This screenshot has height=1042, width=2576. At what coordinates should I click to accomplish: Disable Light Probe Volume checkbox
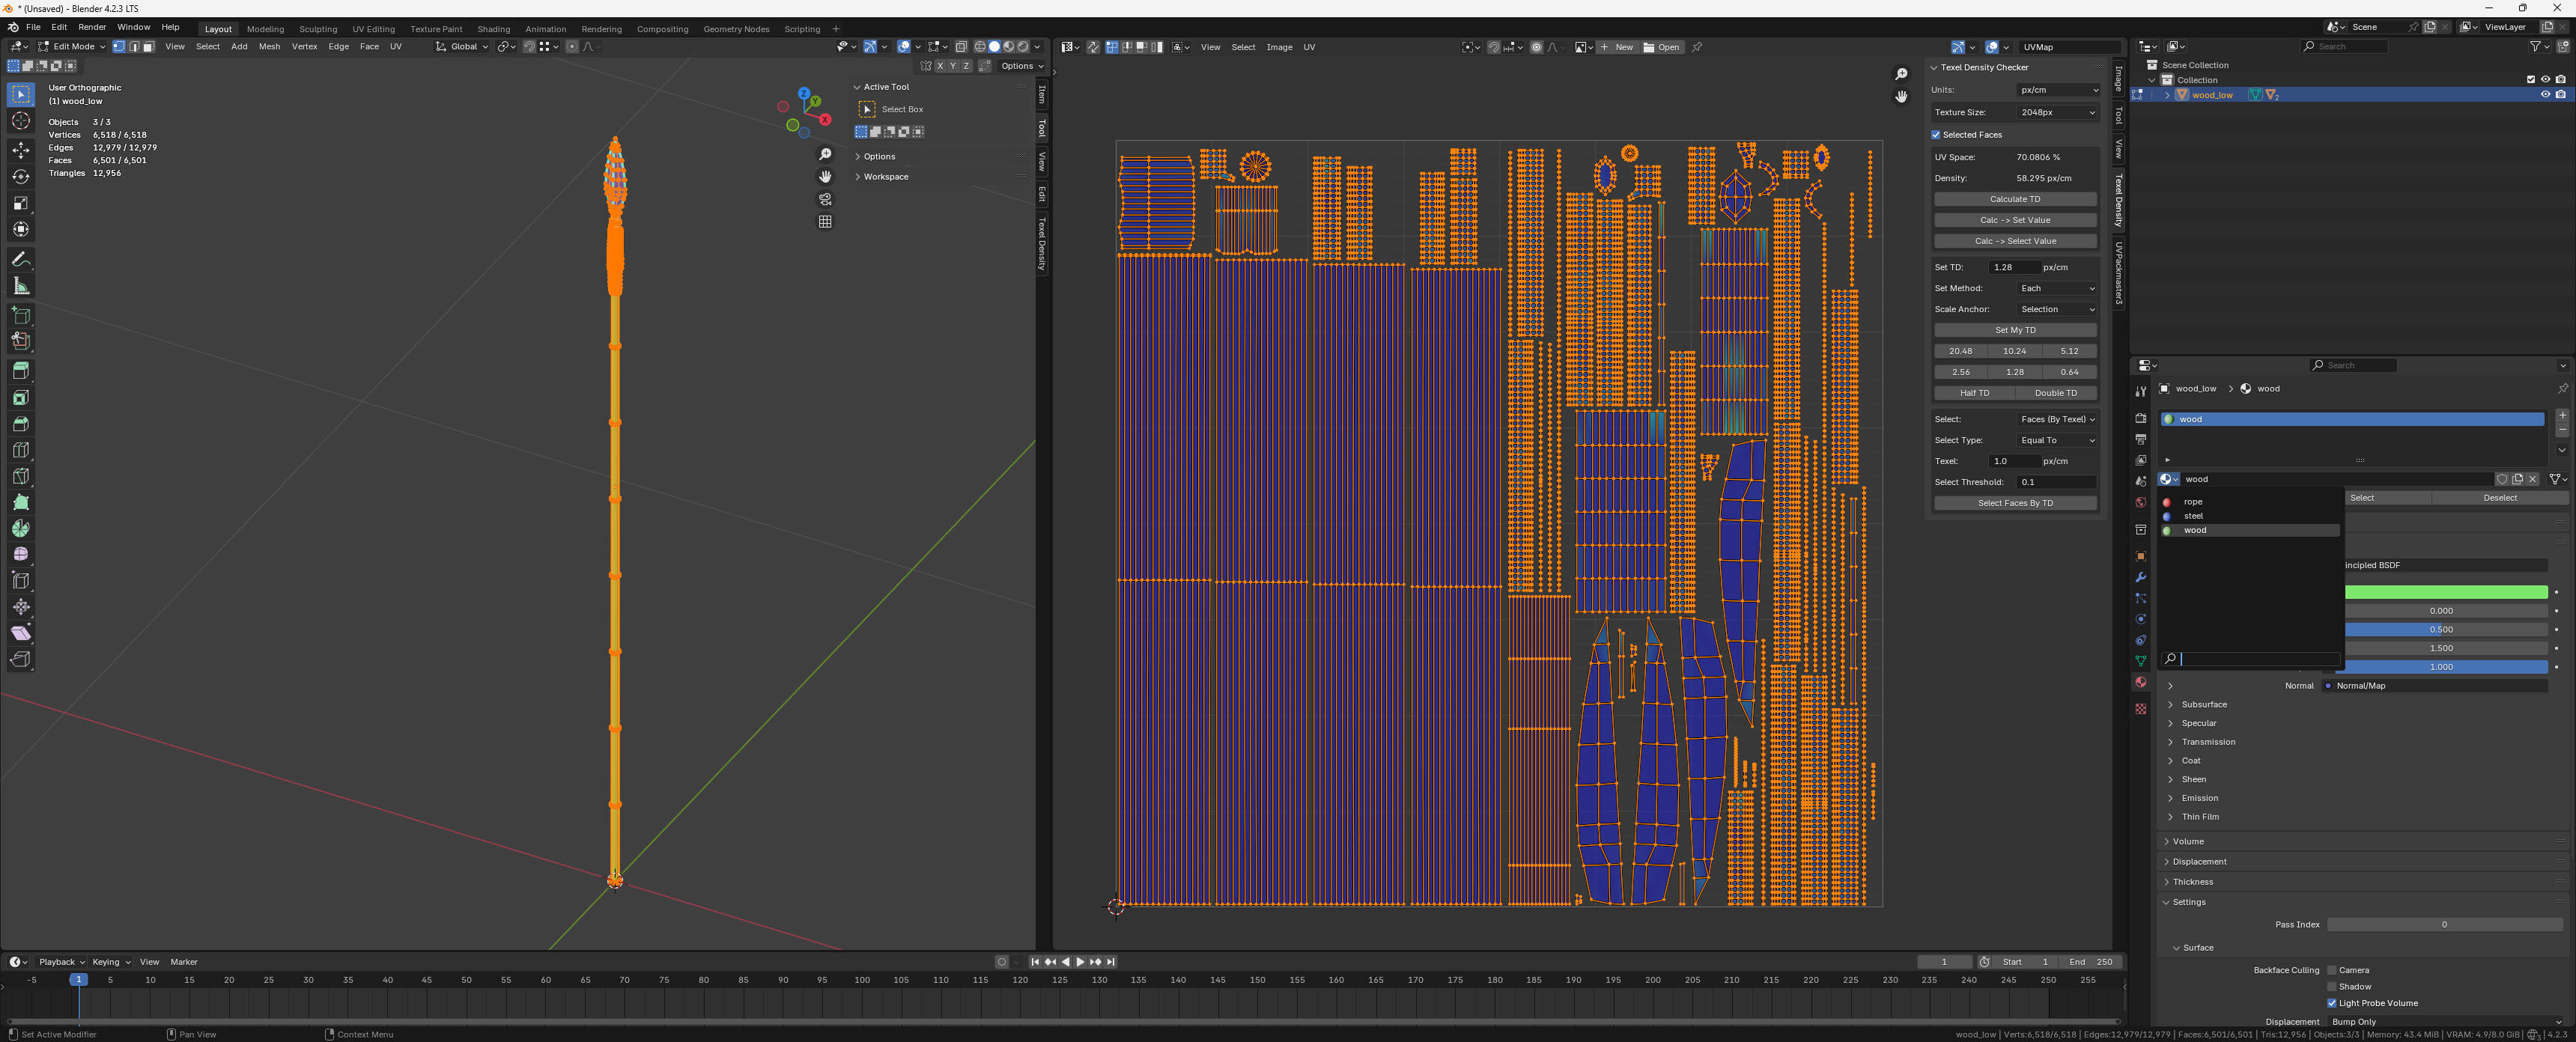(2331, 1003)
